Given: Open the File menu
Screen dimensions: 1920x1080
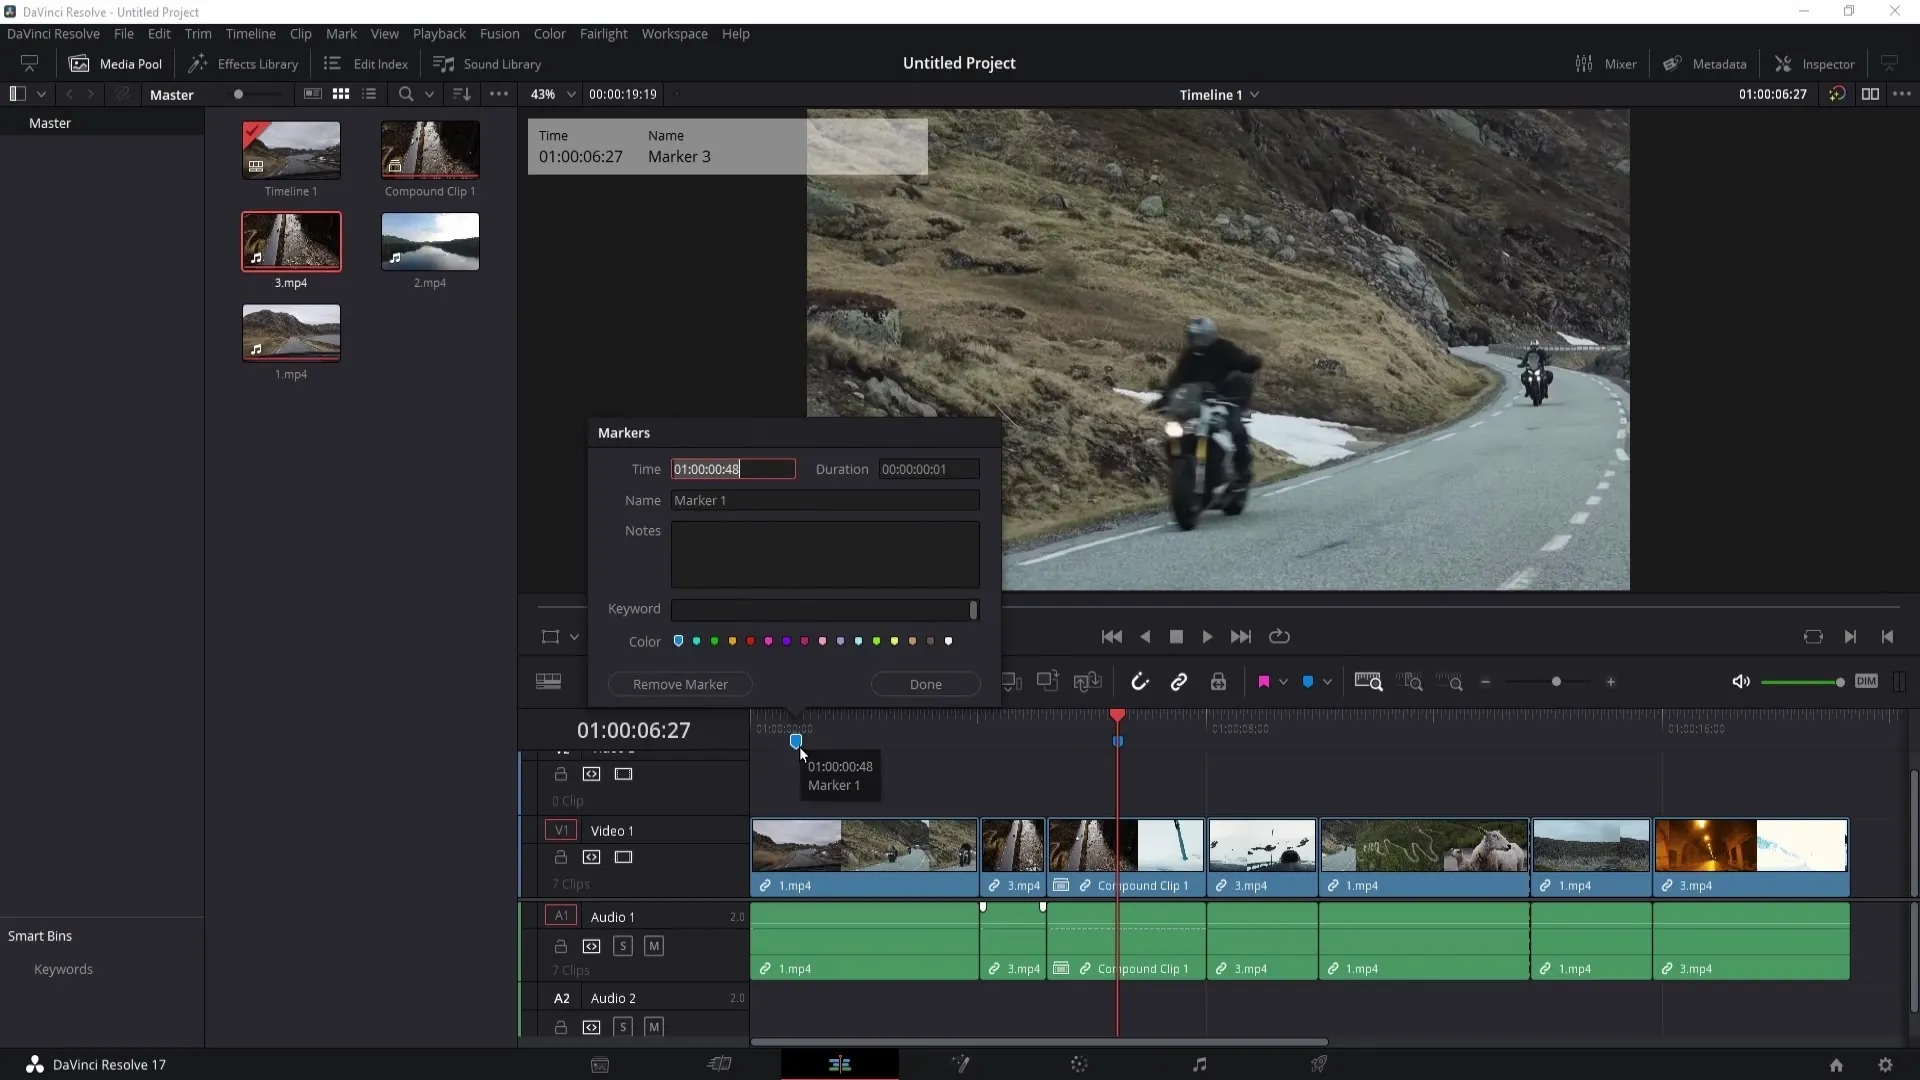Looking at the screenshot, I should click(x=124, y=33).
